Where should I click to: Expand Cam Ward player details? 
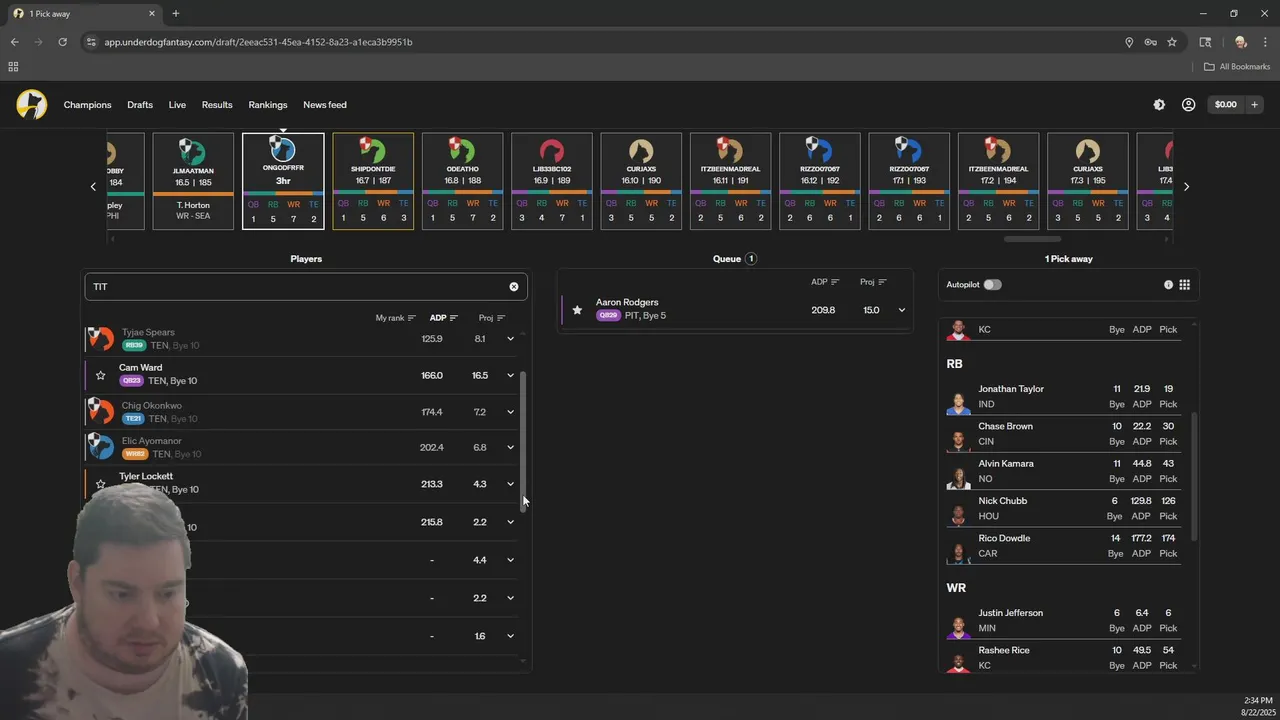tap(510, 376)
